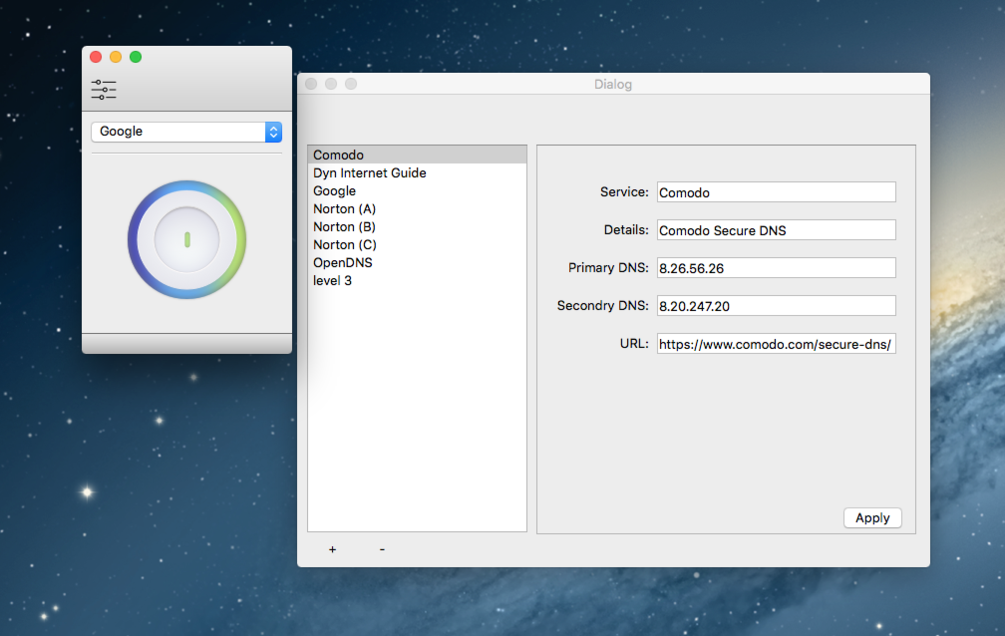Select Norton (A) in the list

point(417,208)
